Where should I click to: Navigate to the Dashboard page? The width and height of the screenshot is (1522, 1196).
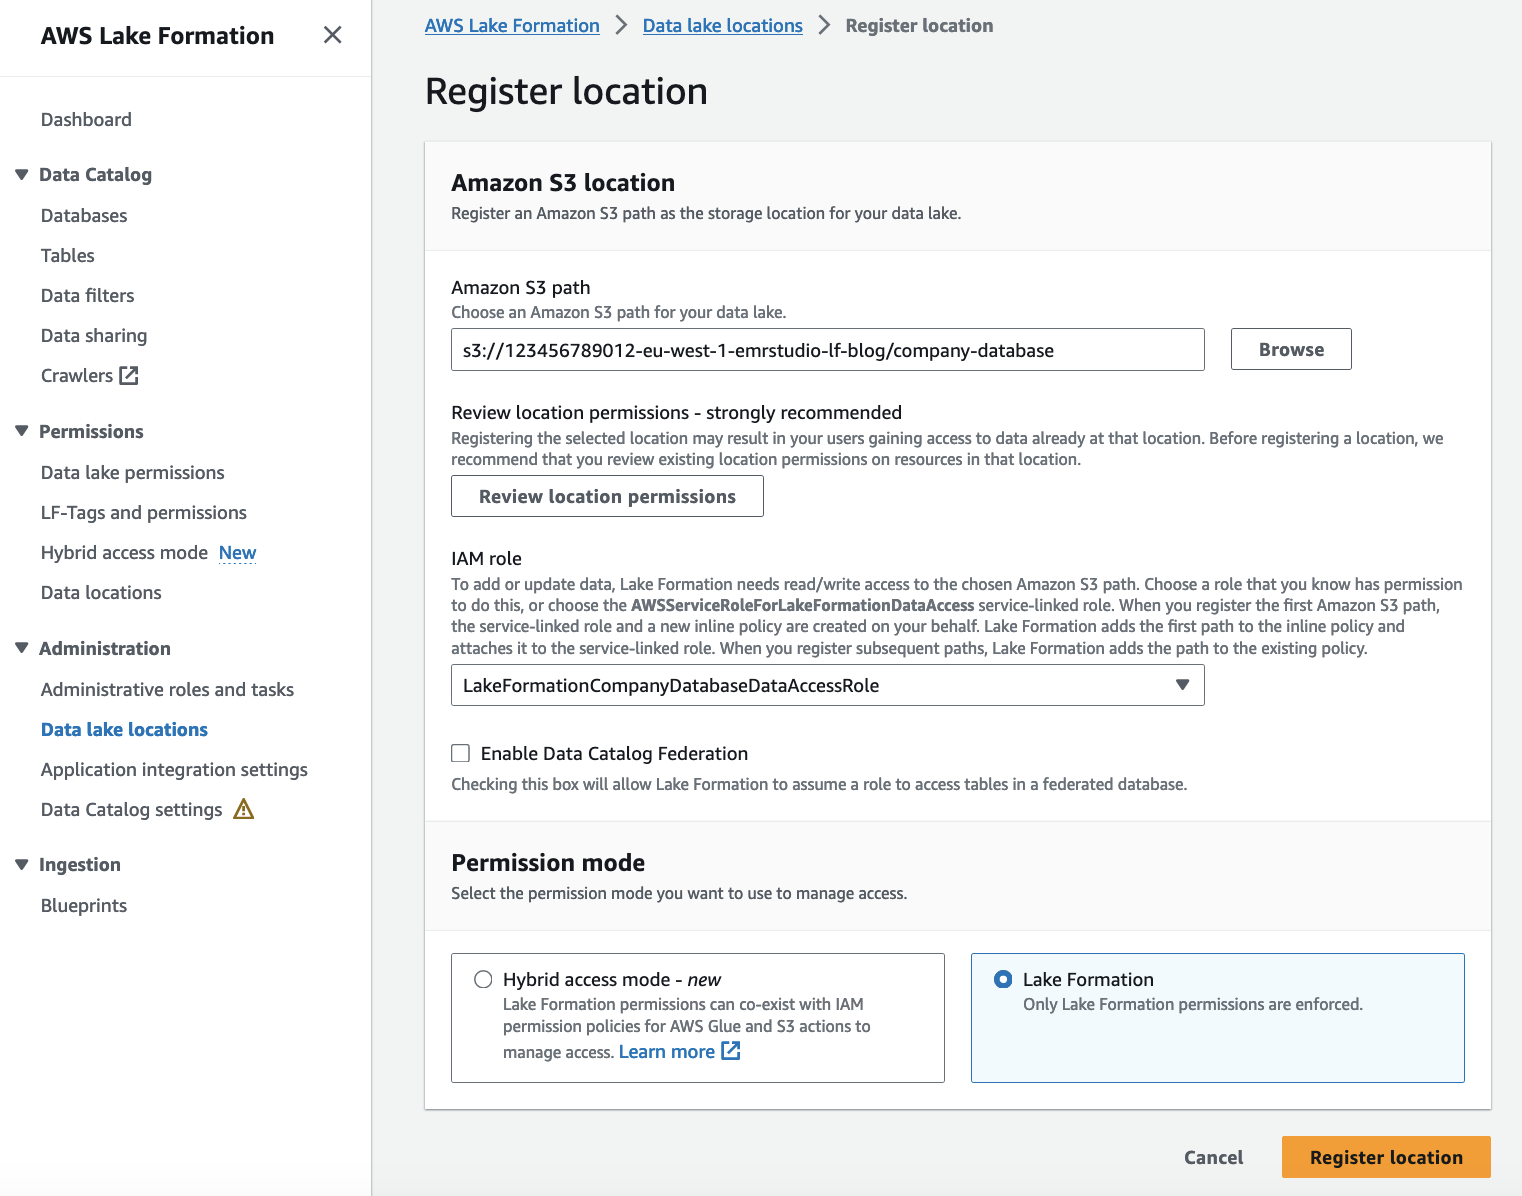click(x=86, y=119)
